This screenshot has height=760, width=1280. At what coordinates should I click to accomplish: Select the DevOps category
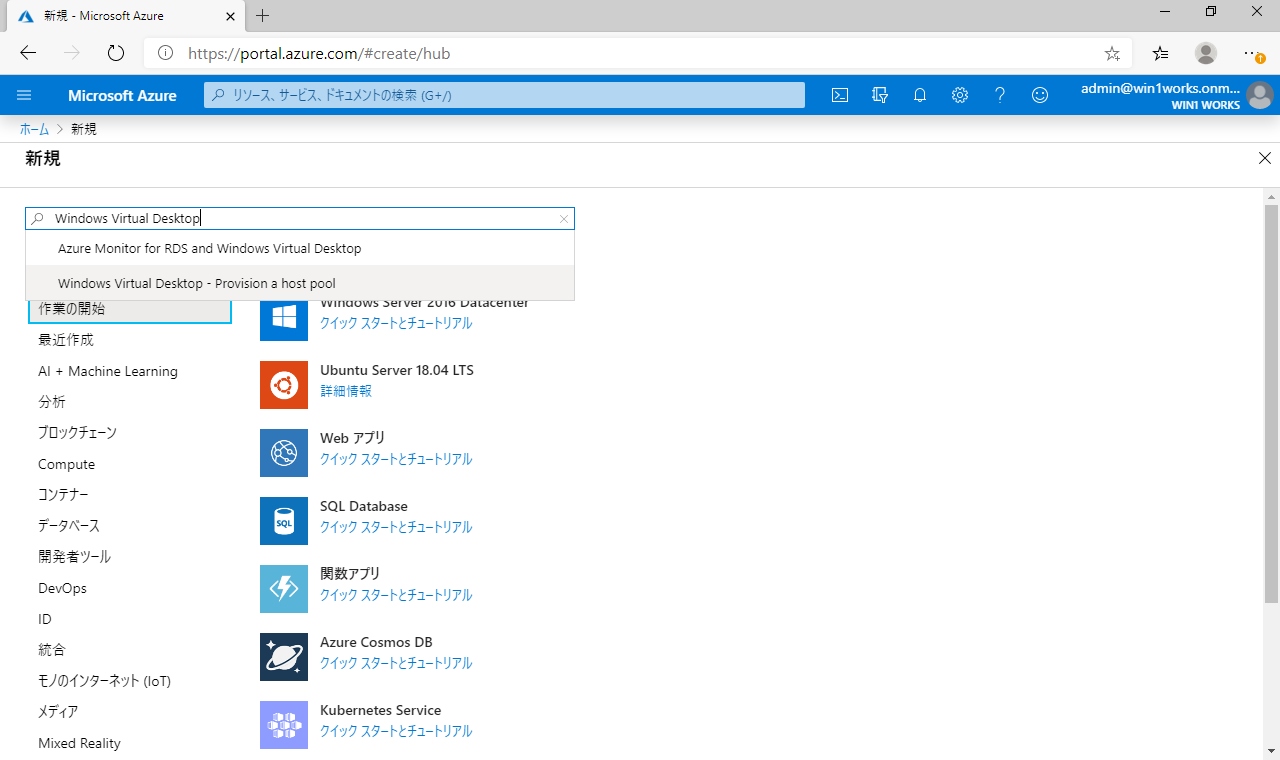(62, 588)
